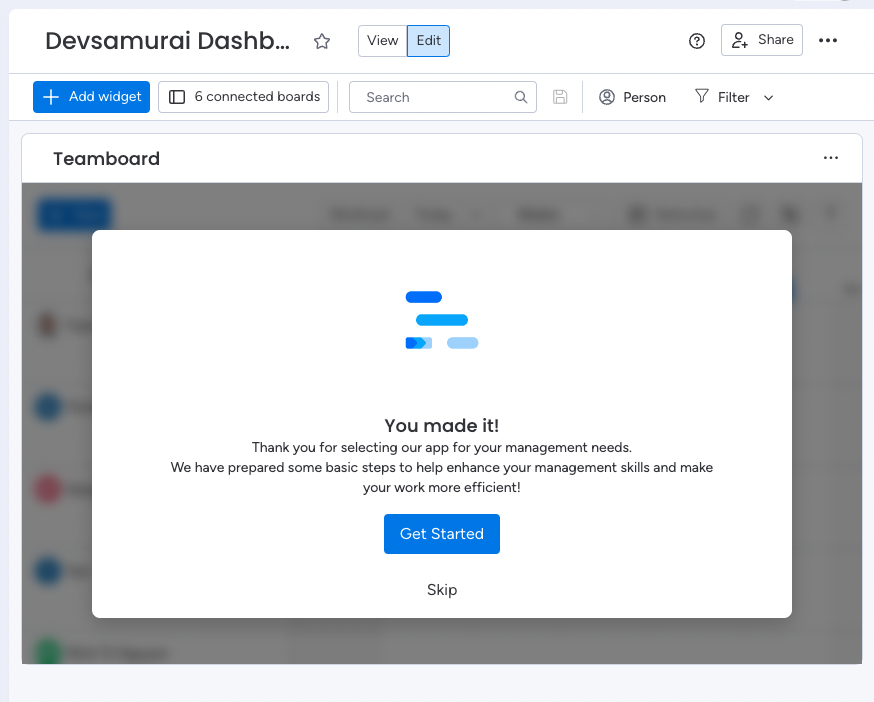Open the help question mark icon
The height and width of the screenshot is (702, 874).
coord(697,41)
